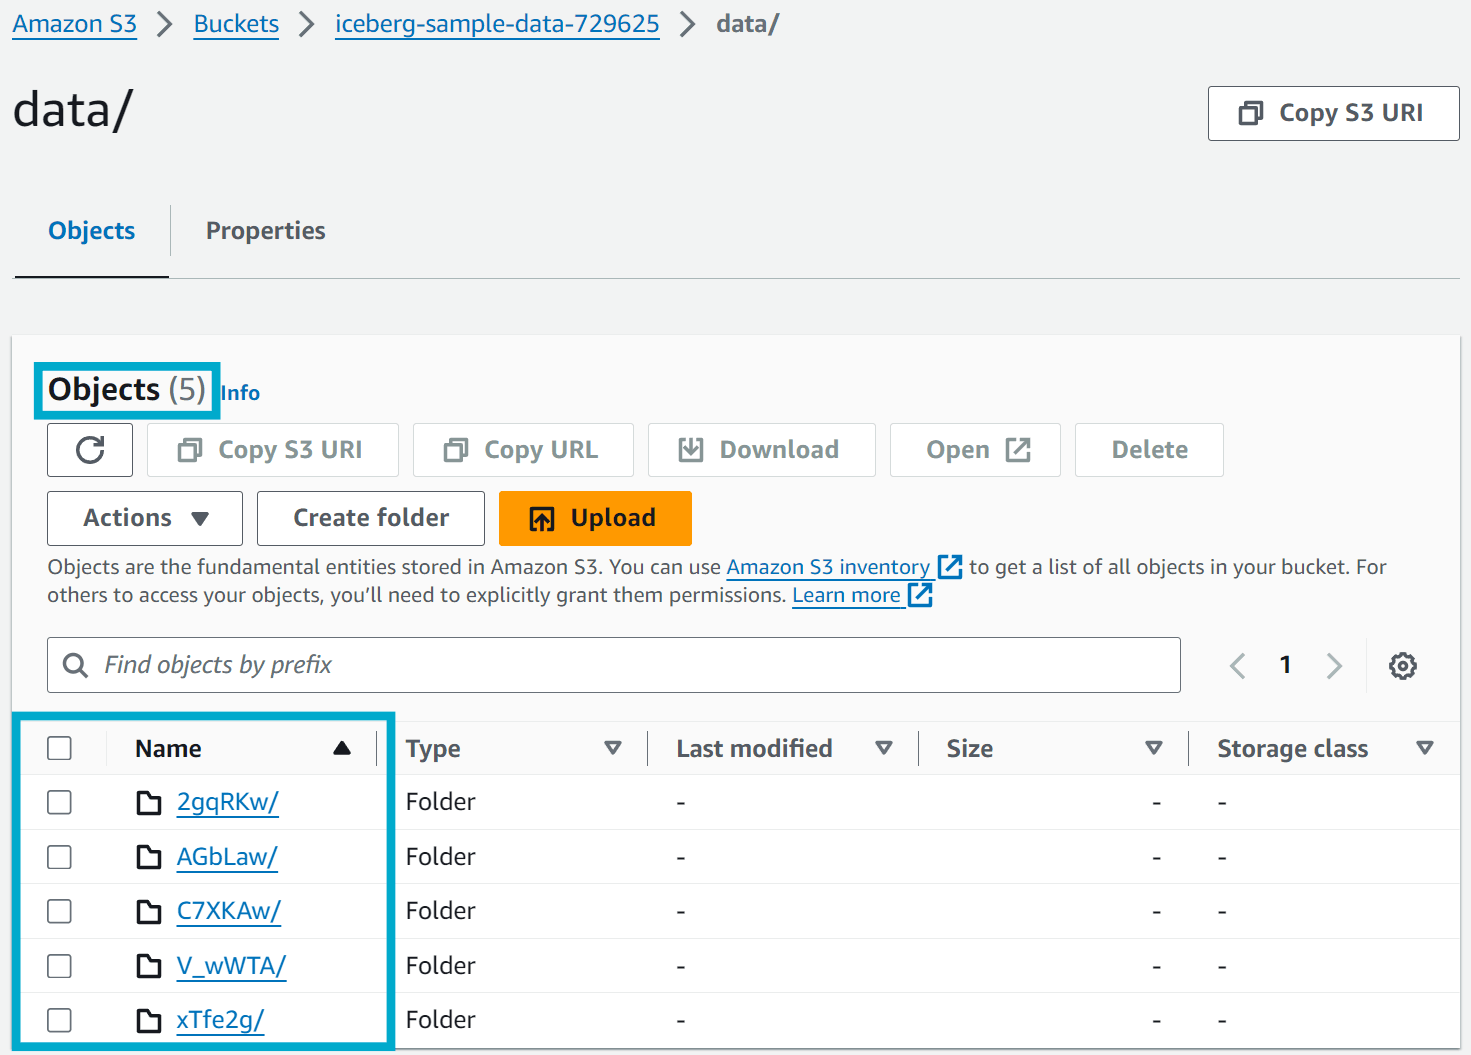Open the C7XKAw/ folder link
1471x1055 pixels.
click(x=228, y=911)
